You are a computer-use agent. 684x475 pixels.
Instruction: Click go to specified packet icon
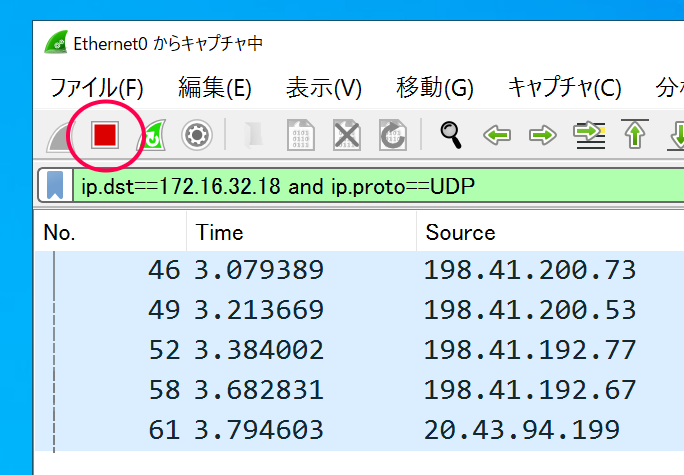pyautogui.click(x=589, y=135)
